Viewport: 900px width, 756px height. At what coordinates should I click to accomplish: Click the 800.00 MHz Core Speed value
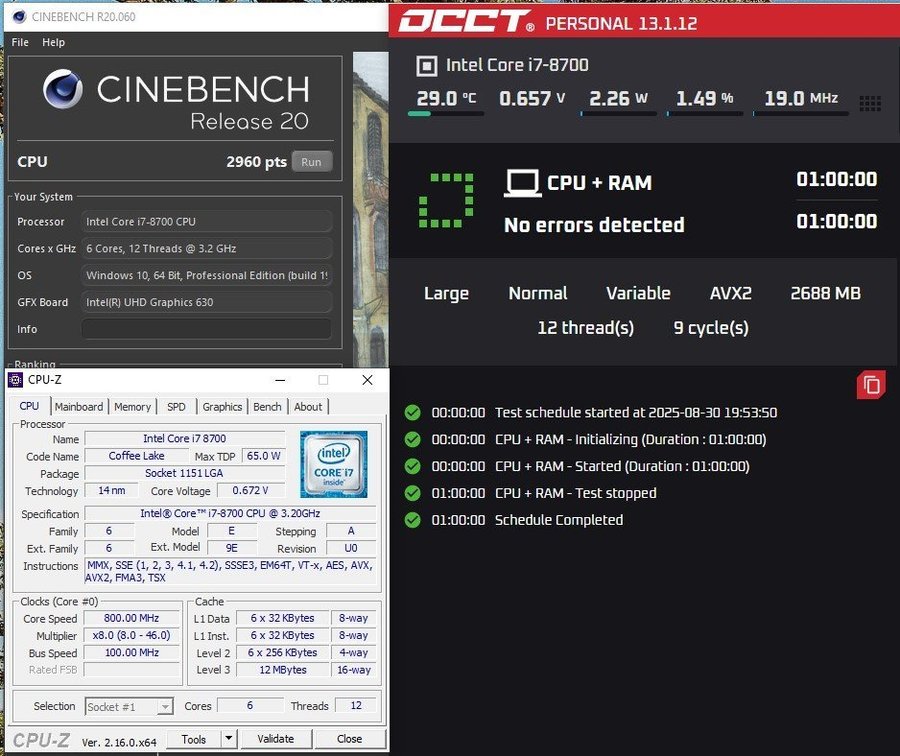[x=131, y=618]
